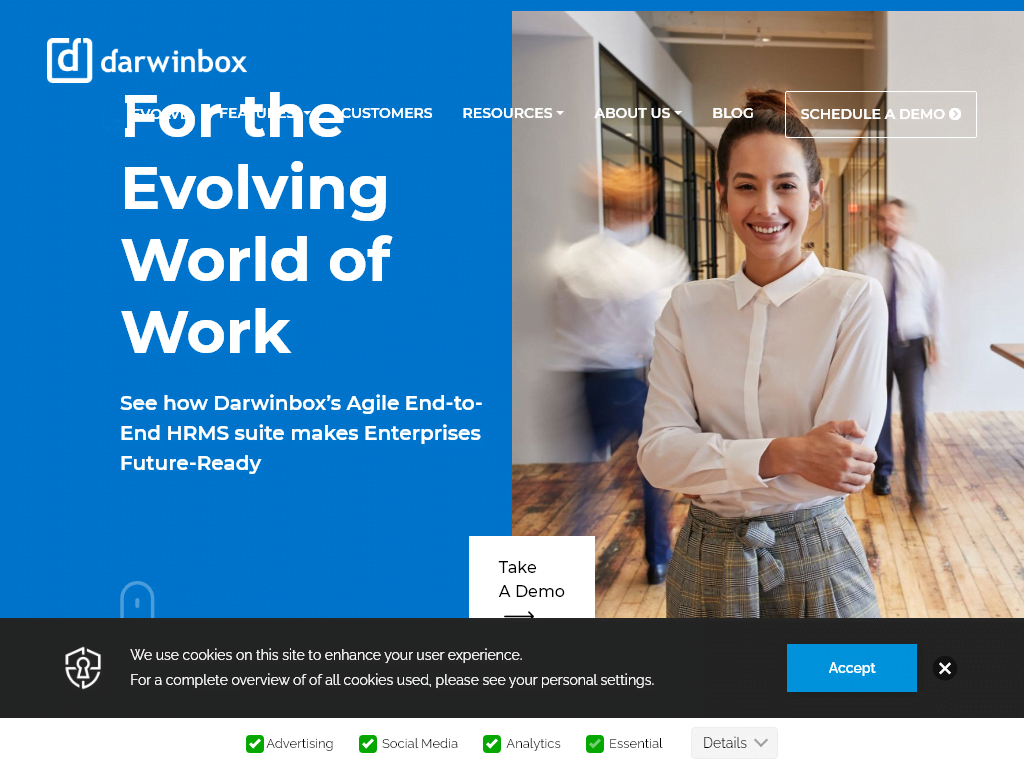Toggle the Social Media cookies checkbox
The height and width of the screenshot is (768, 1024).
point(368,744)
